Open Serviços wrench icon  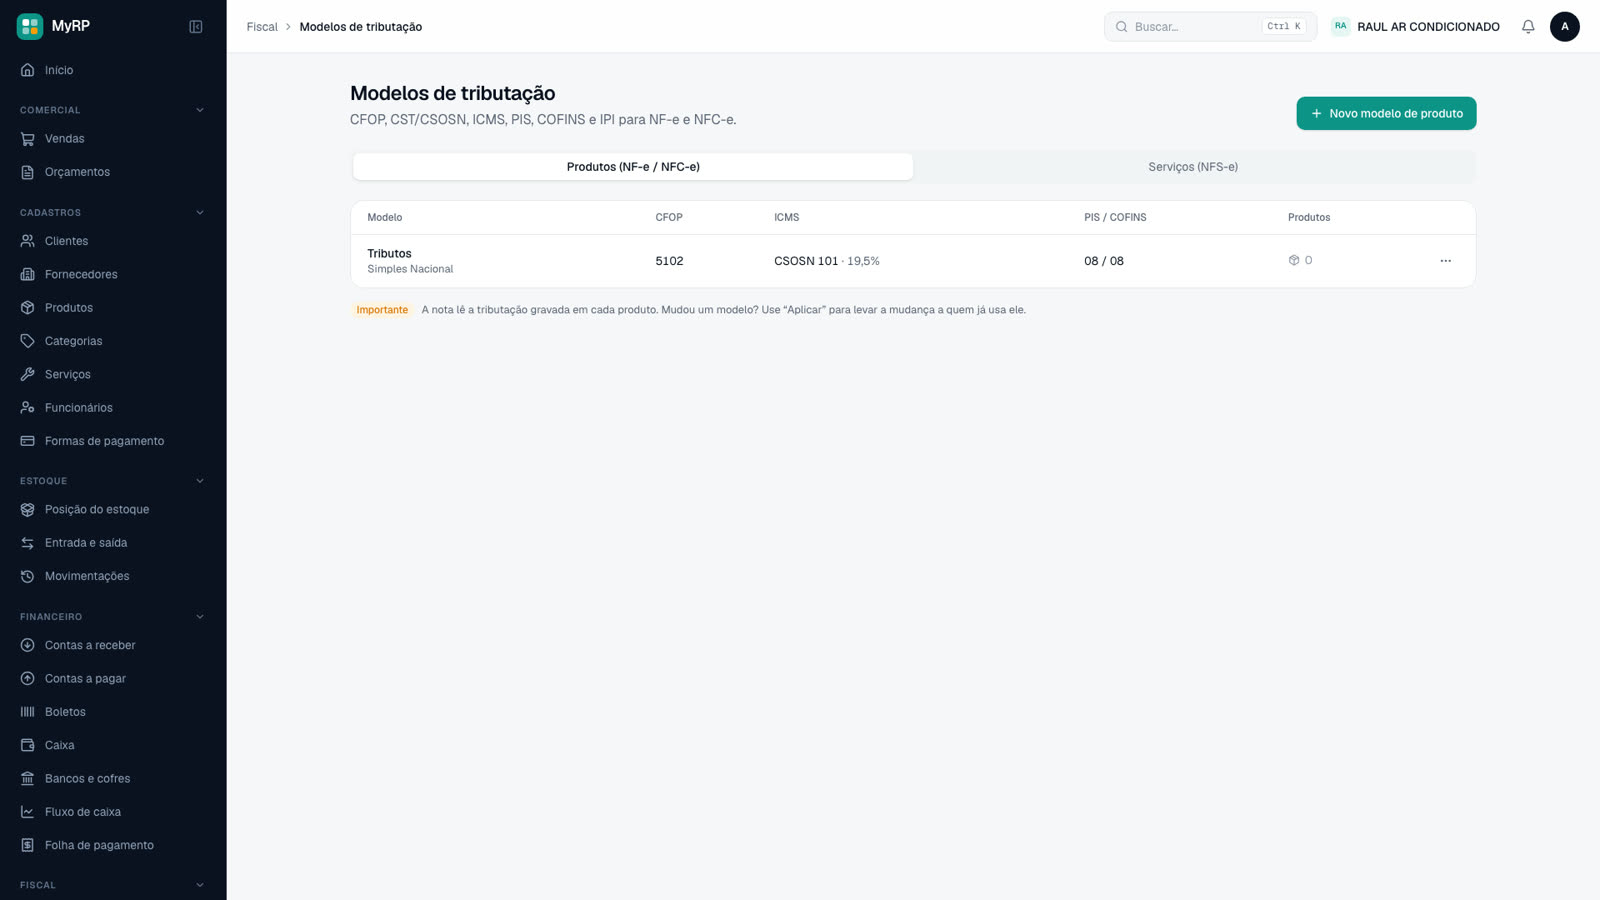point(28,374)
